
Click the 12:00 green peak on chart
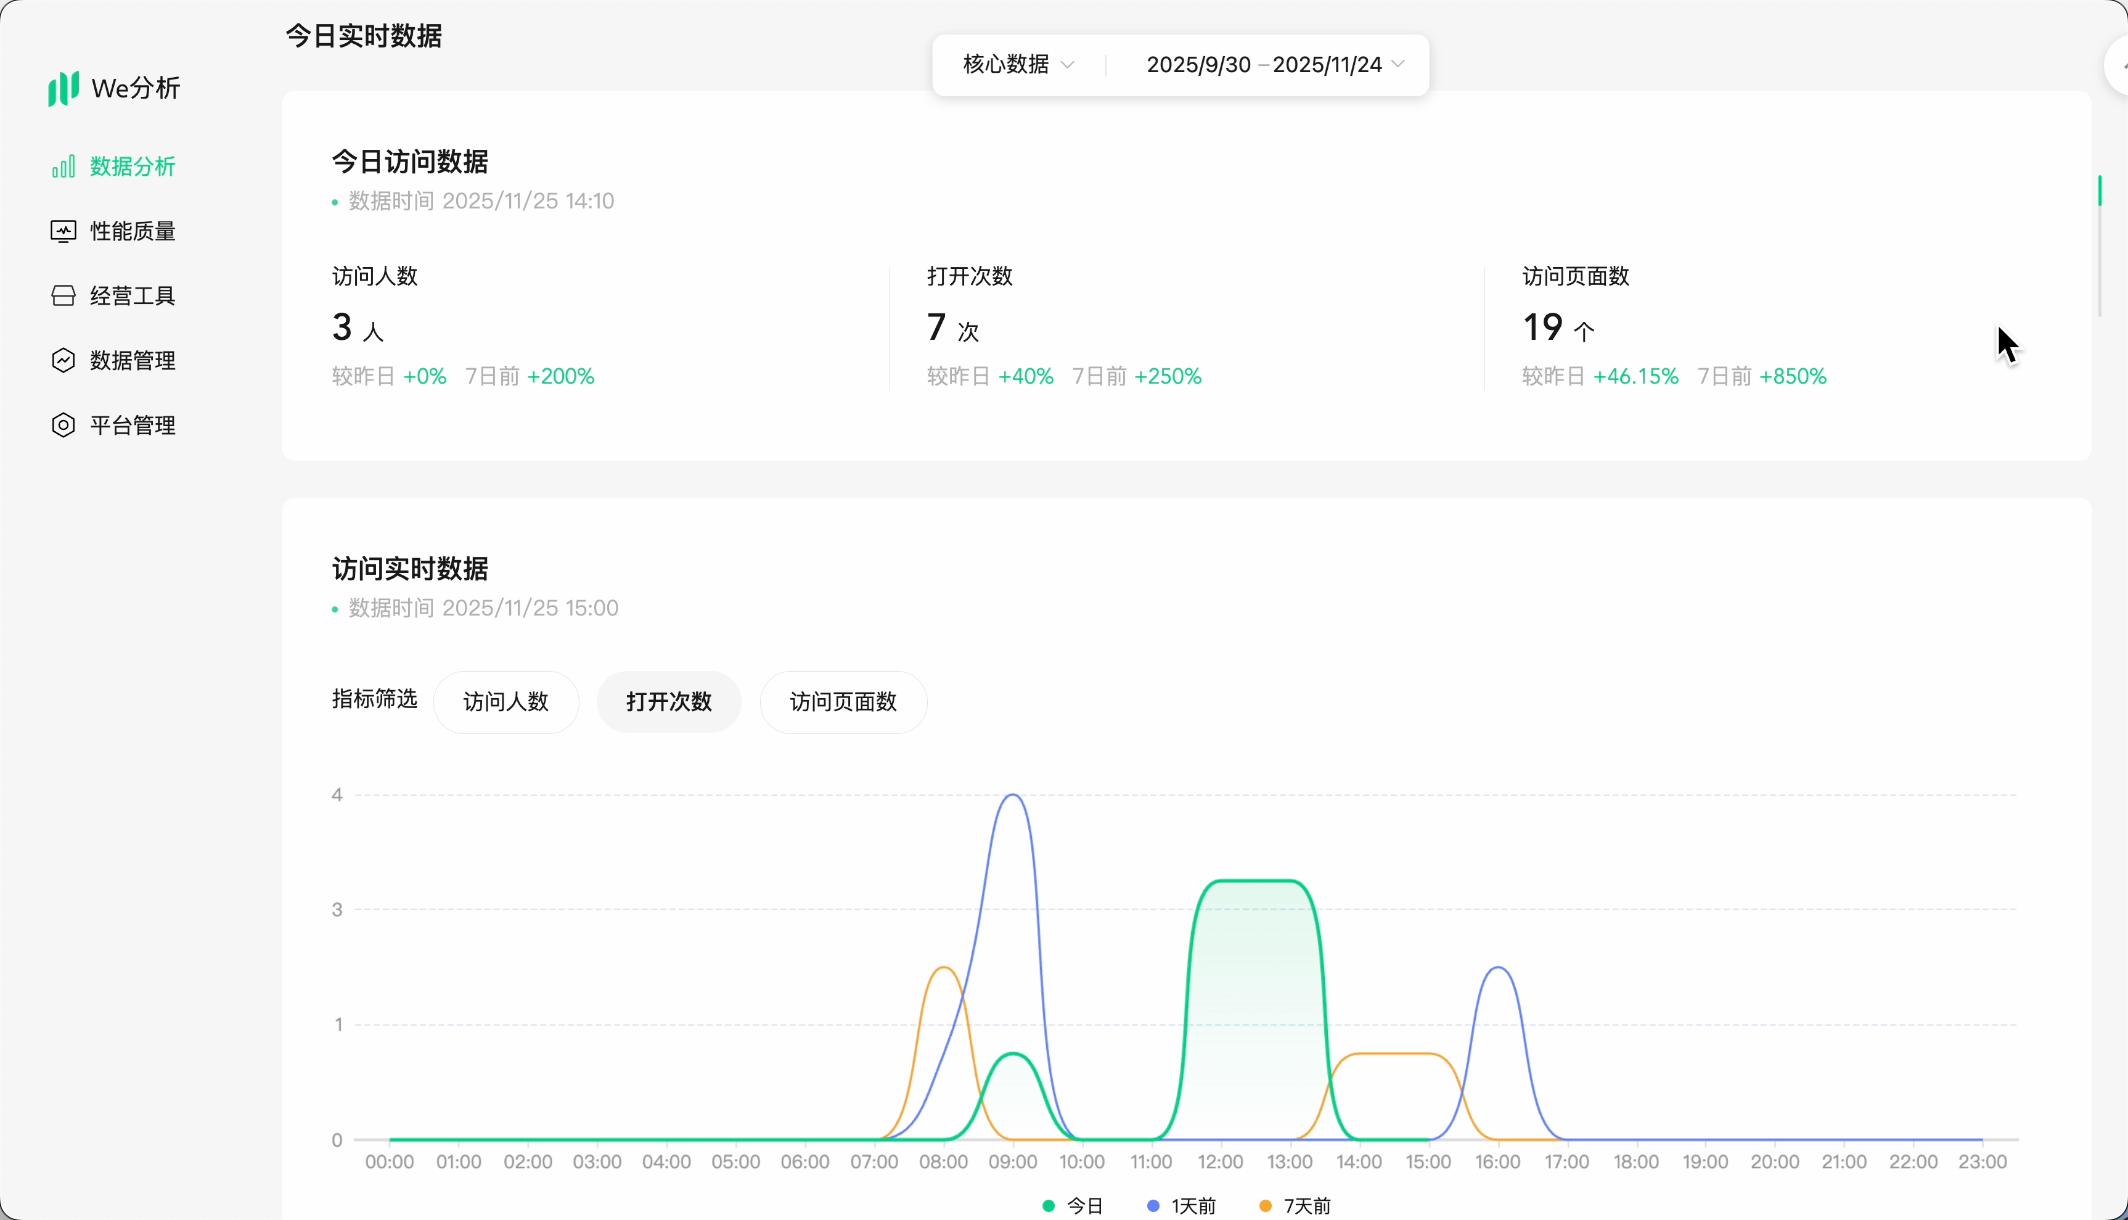point(1221,882)
